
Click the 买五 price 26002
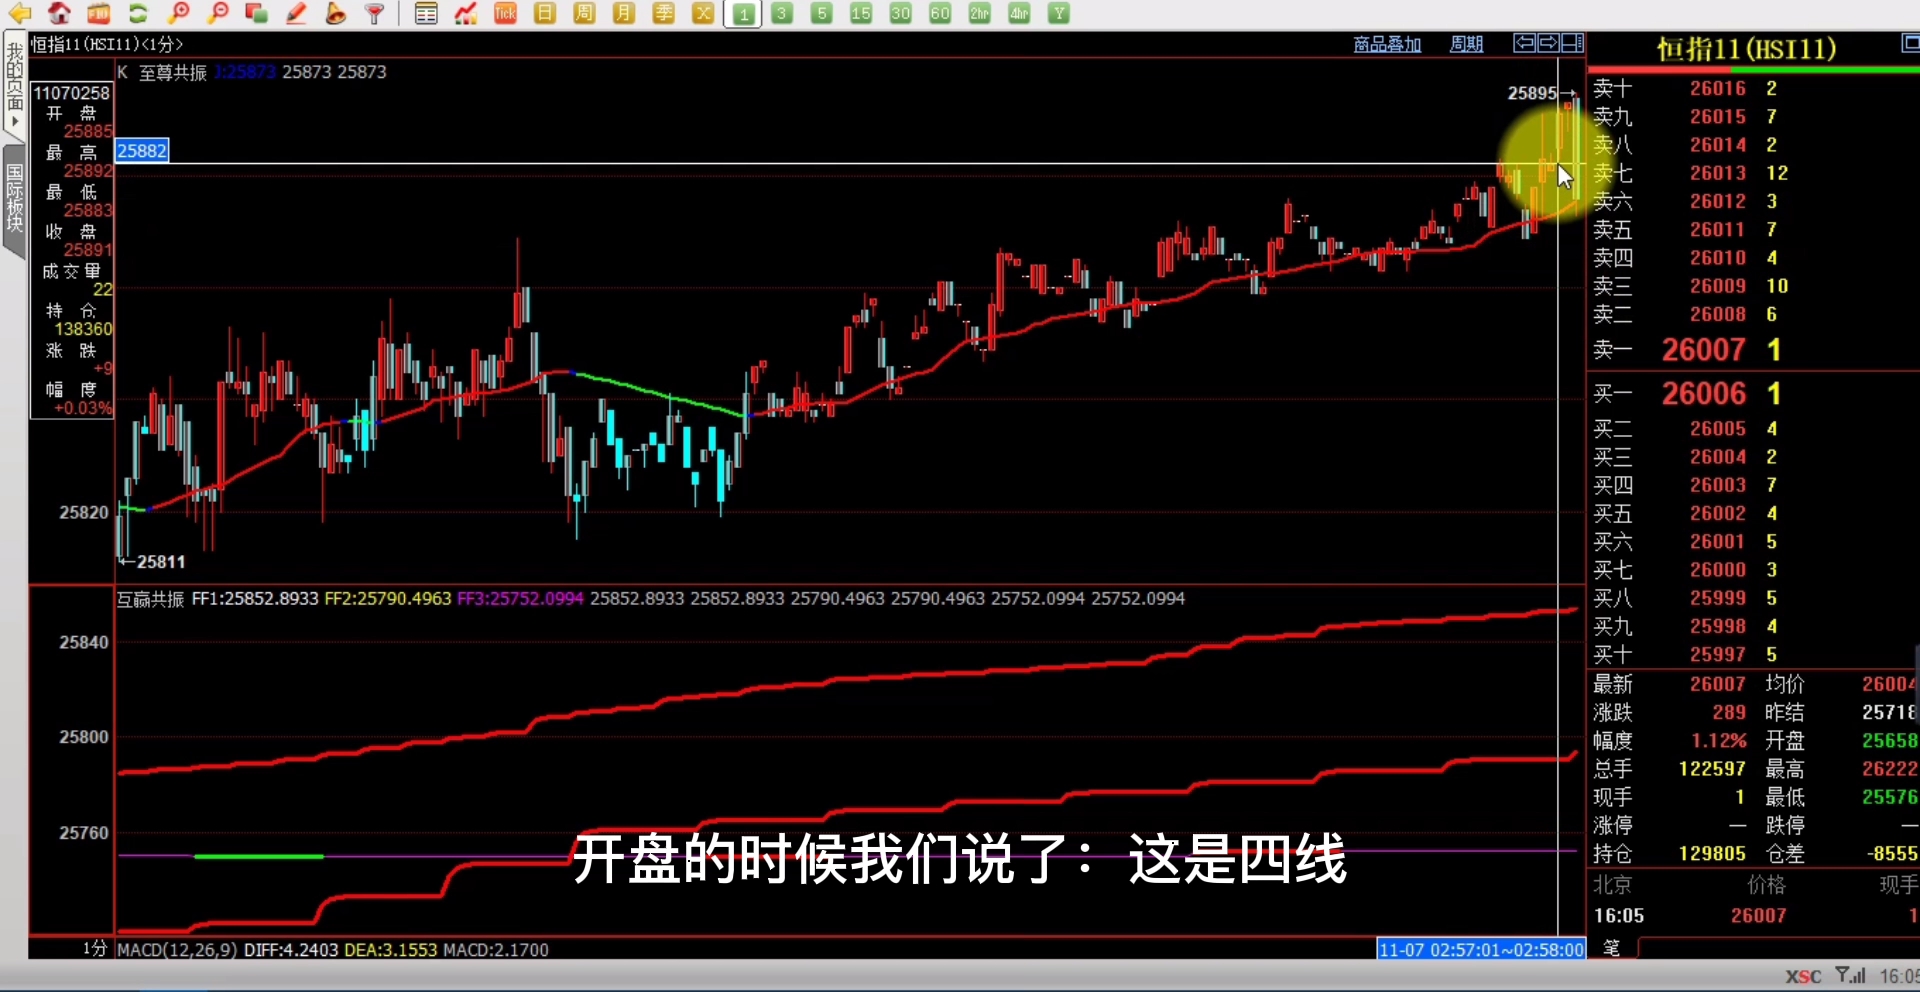pos(1718,513)
